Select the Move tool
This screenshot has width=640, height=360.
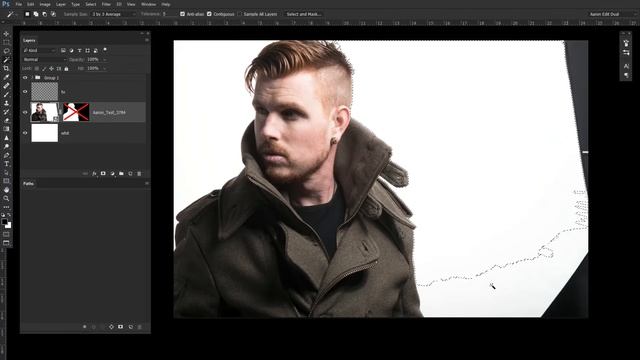coord(6,34)
